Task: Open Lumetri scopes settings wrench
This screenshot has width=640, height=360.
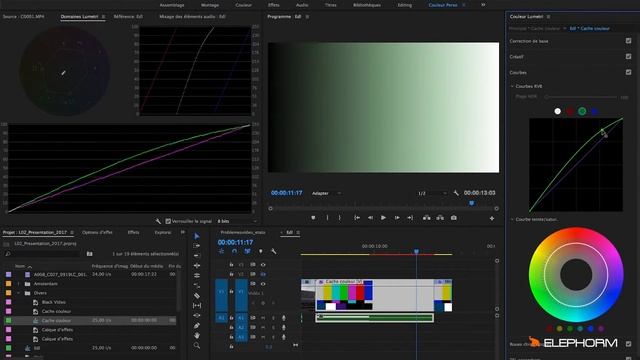Action: click(x=158, y=221)
